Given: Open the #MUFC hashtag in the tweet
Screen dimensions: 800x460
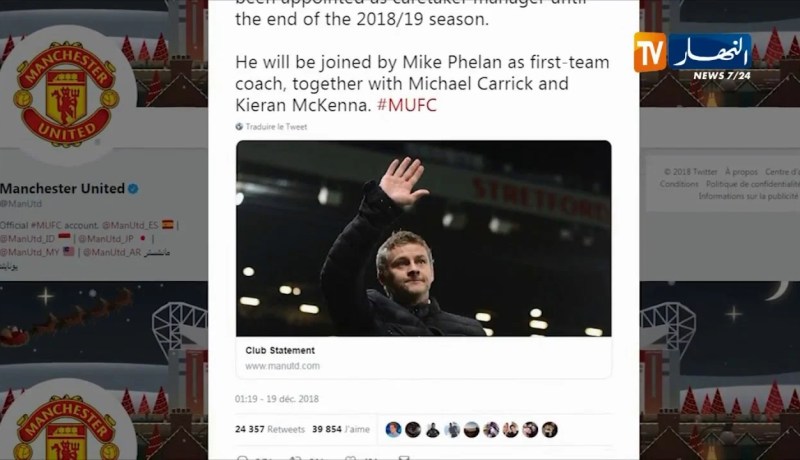Looking at the screenshot, I should (407, 105).
